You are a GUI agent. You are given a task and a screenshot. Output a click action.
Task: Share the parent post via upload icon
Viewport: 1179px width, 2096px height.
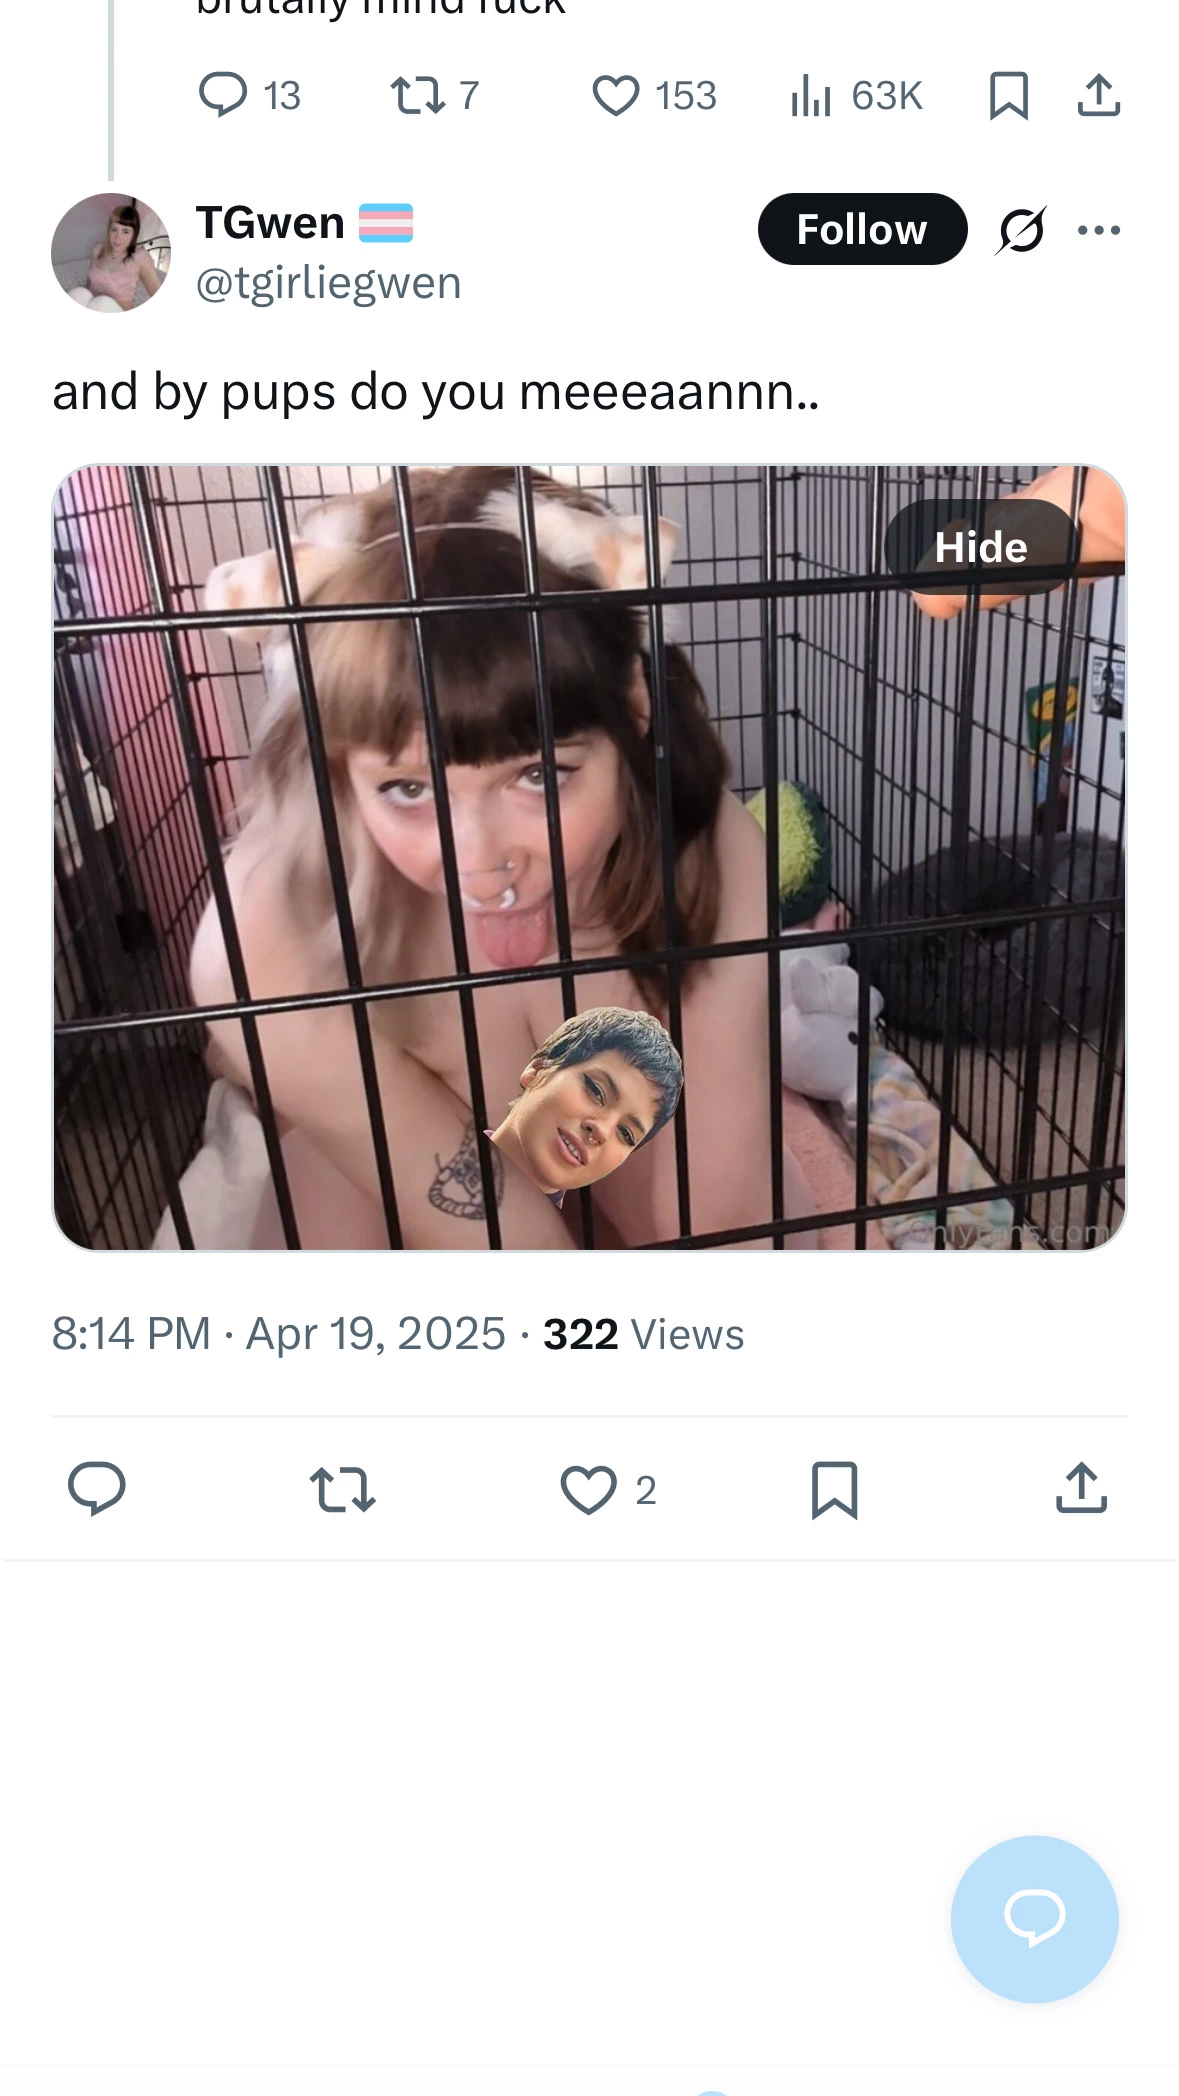point(1099,96)
